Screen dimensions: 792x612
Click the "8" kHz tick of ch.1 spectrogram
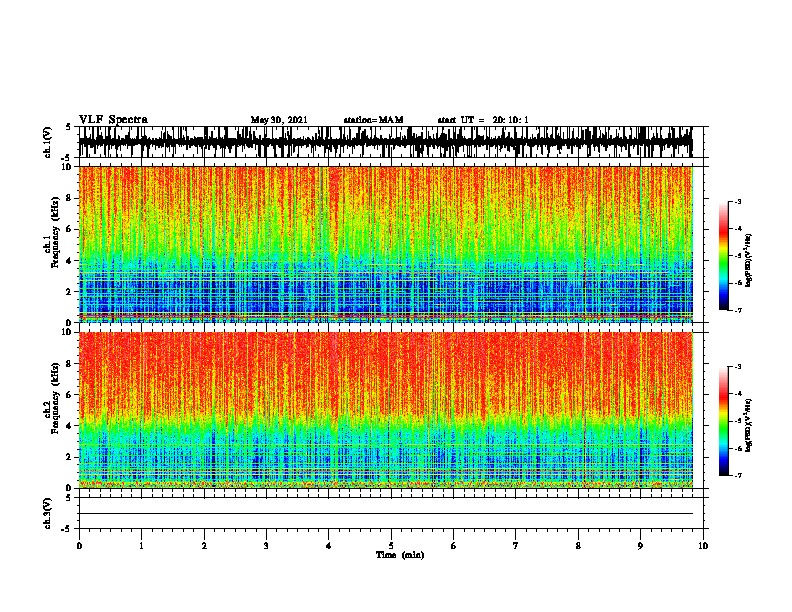pyautogui.click(x=69, y=198)
